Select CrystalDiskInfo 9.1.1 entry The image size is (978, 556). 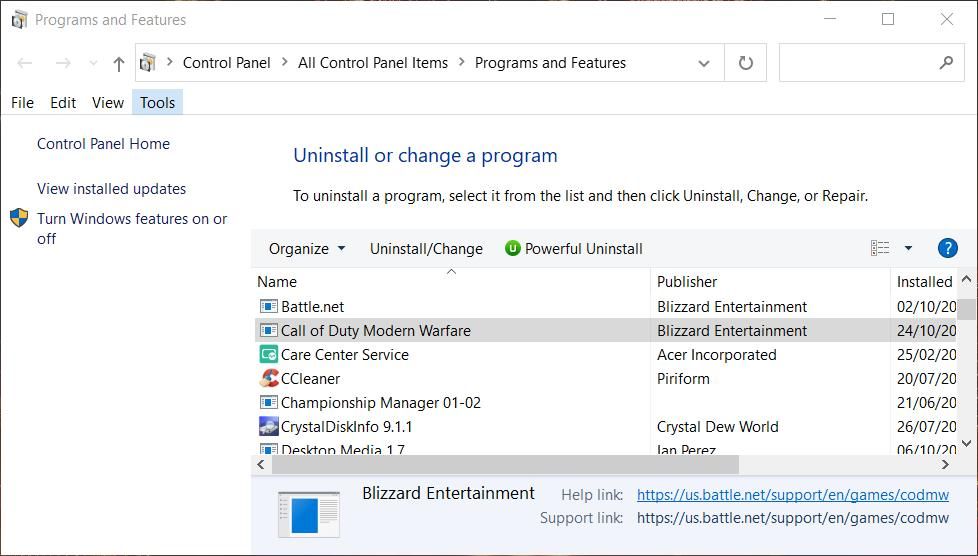[606, 427]
